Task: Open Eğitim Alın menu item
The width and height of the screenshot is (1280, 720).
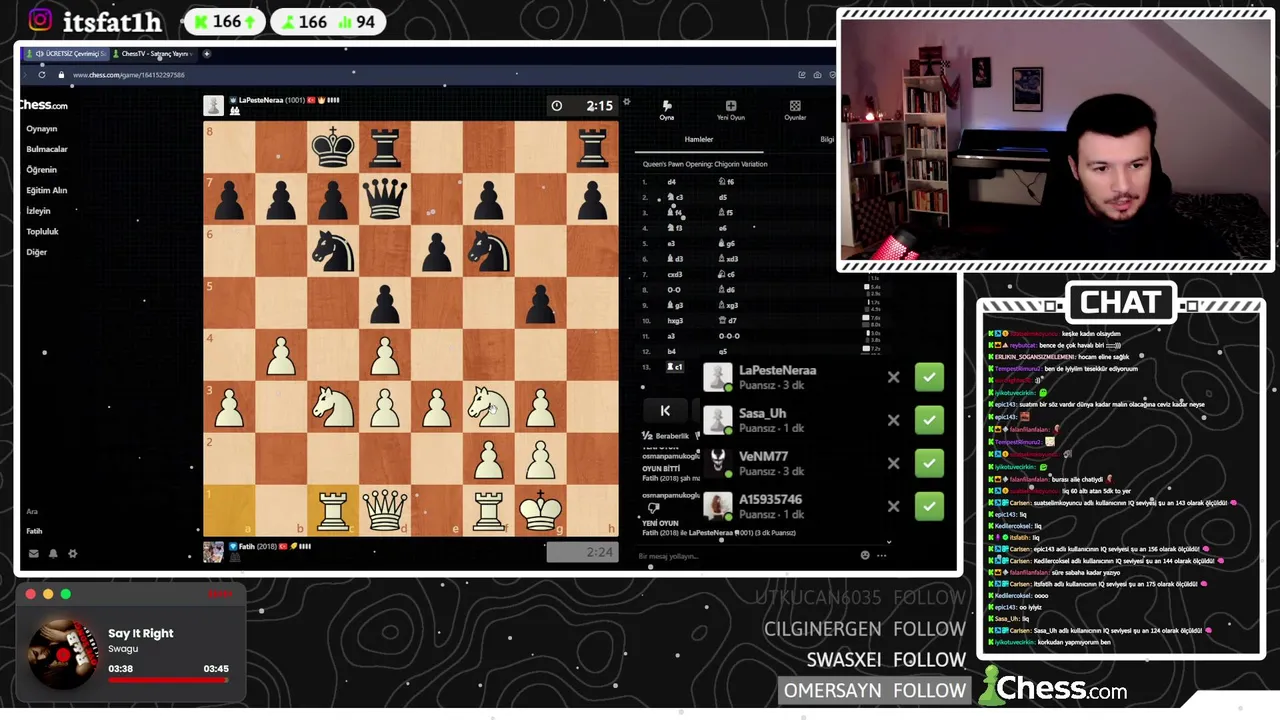Action: (x=46, y=190)
